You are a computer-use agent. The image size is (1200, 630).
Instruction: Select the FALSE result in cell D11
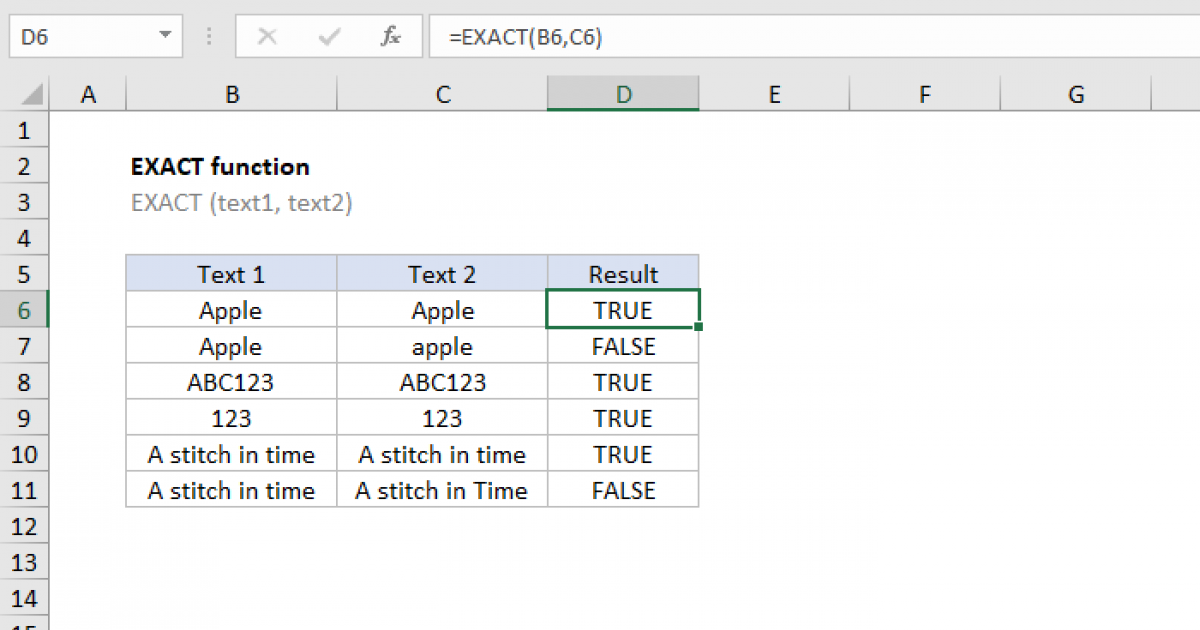623,490
